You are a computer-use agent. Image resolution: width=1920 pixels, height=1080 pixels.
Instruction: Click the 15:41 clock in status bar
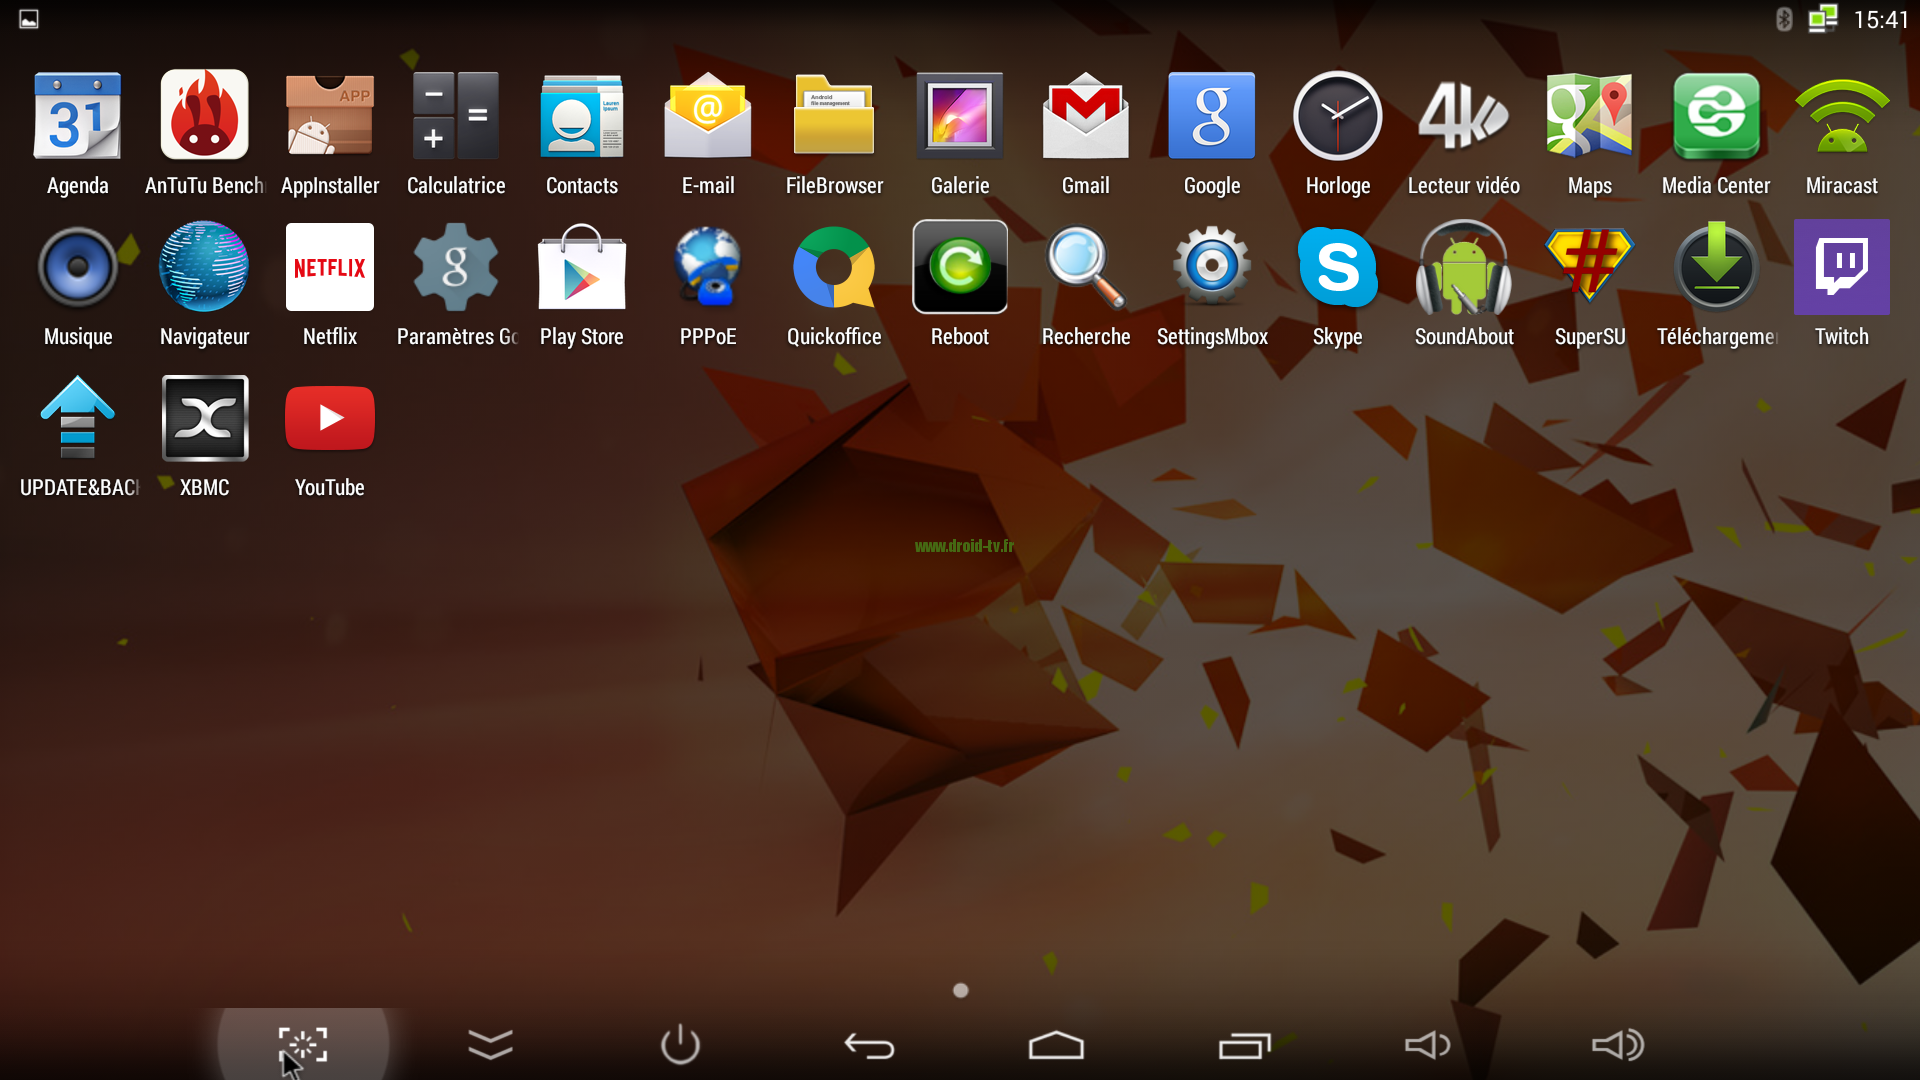coord(1881,20)
